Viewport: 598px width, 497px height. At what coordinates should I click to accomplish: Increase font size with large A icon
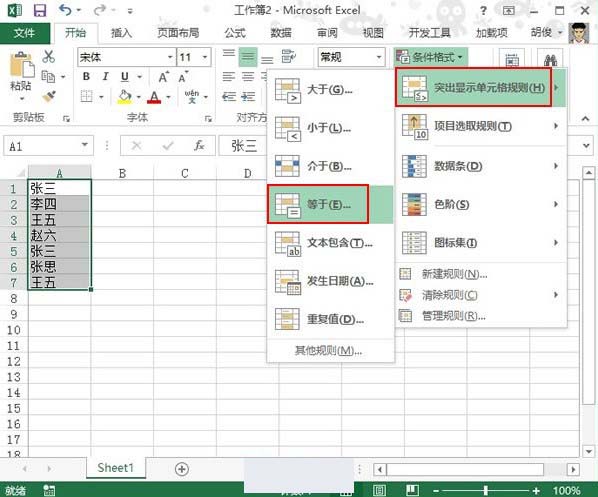pos(164,77)
